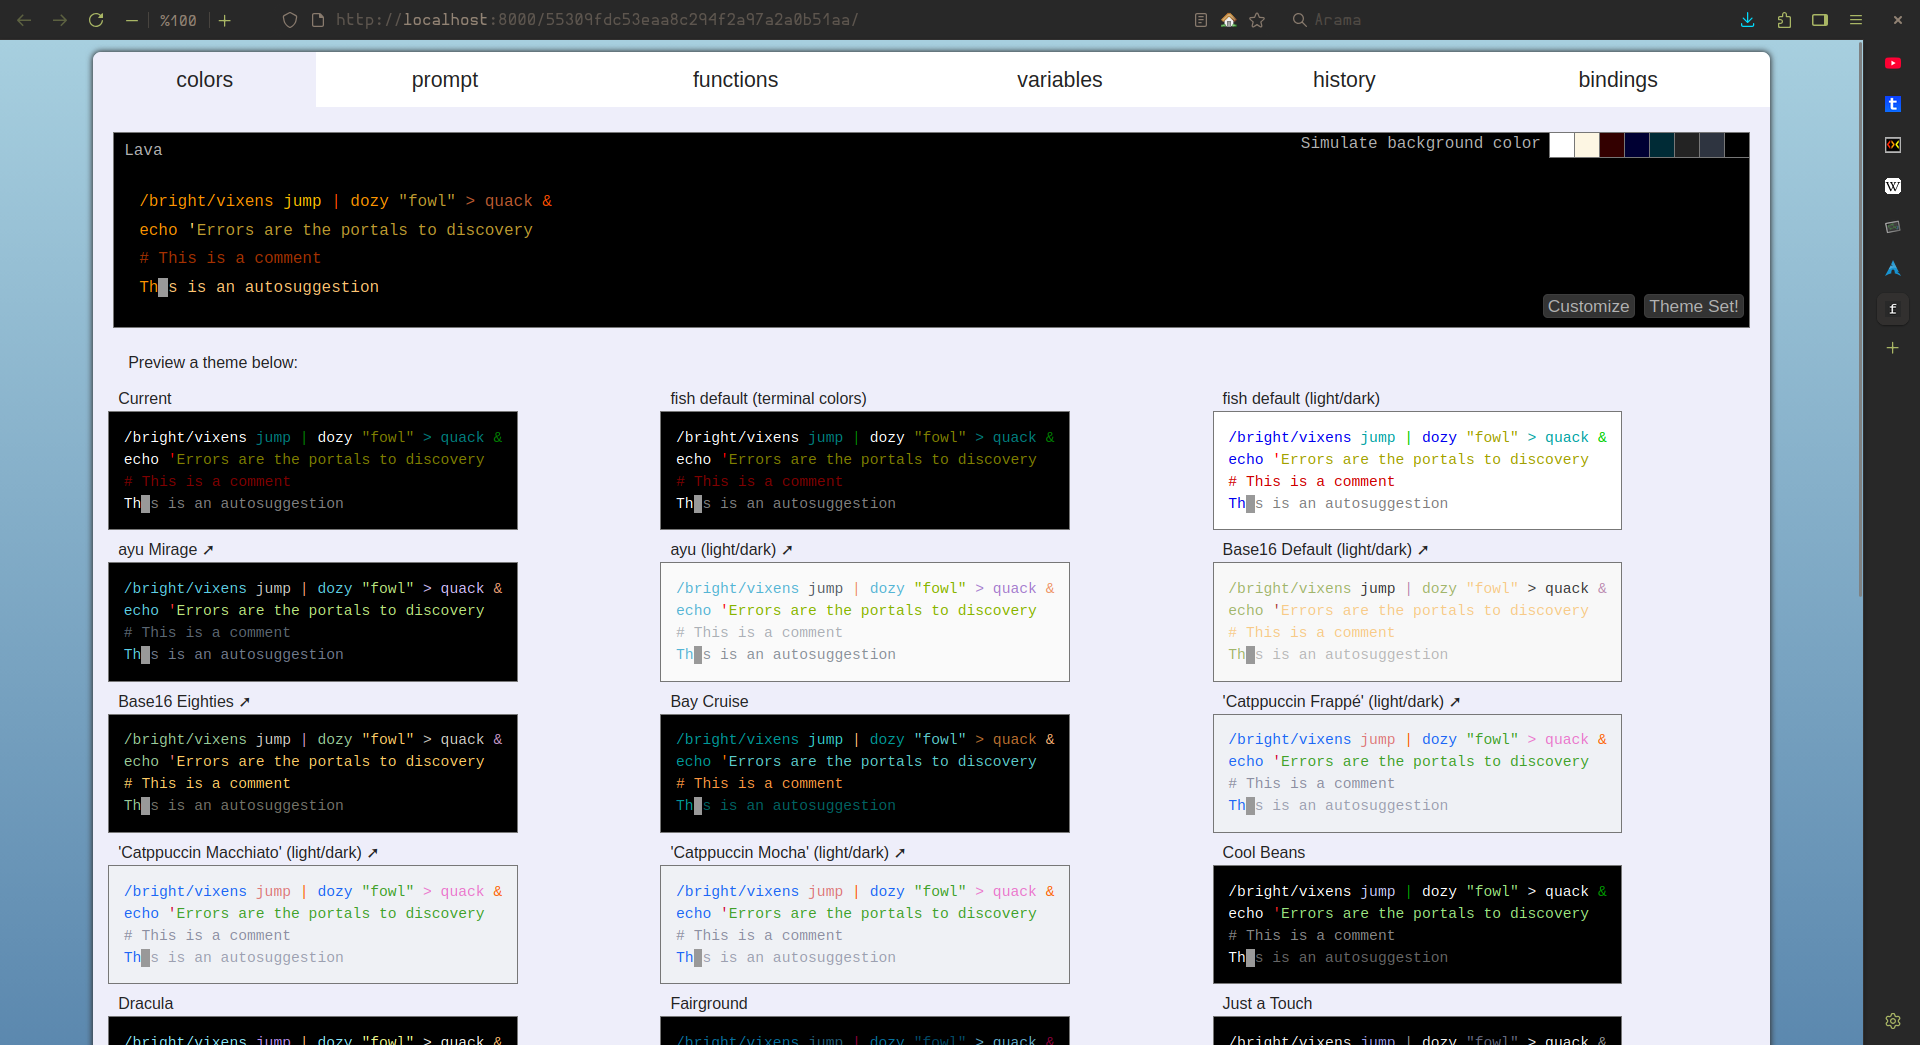Switch to the functions tab
This screenshot has width=1920, height=1045.
click(735, 80)
